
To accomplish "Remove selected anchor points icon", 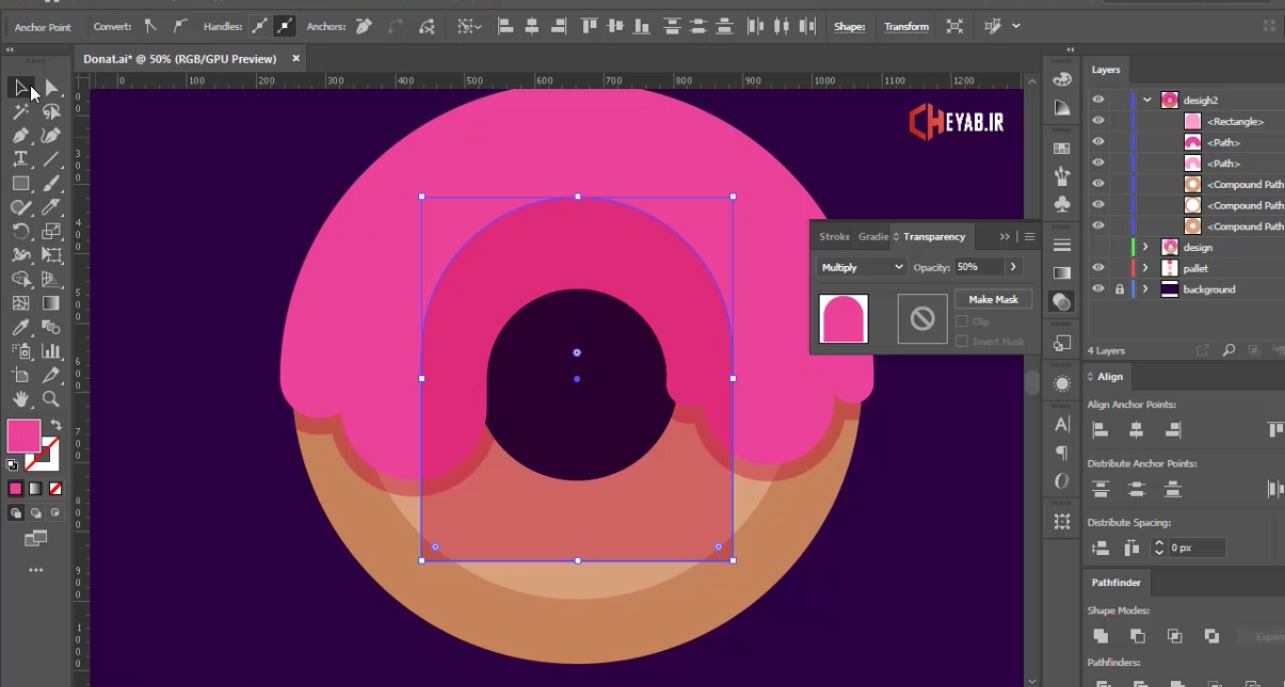I will [x=365, y=27].
